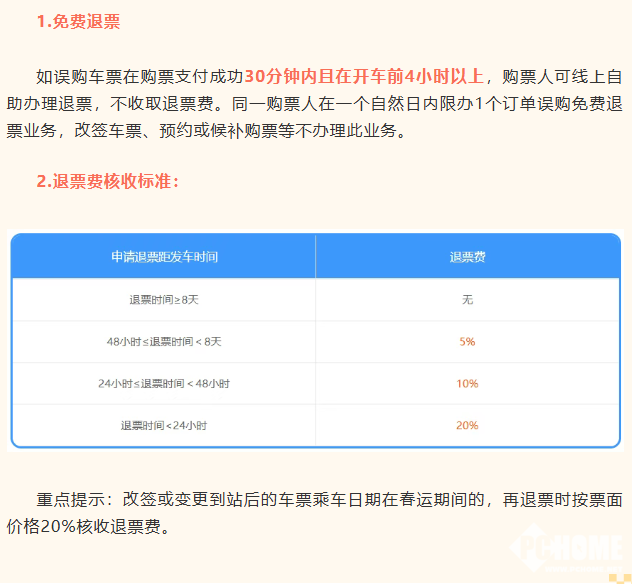Select the "申请退票距发车时间" table header
The height and width of the screenshot is (584, 632).
[x=164, y=257]
